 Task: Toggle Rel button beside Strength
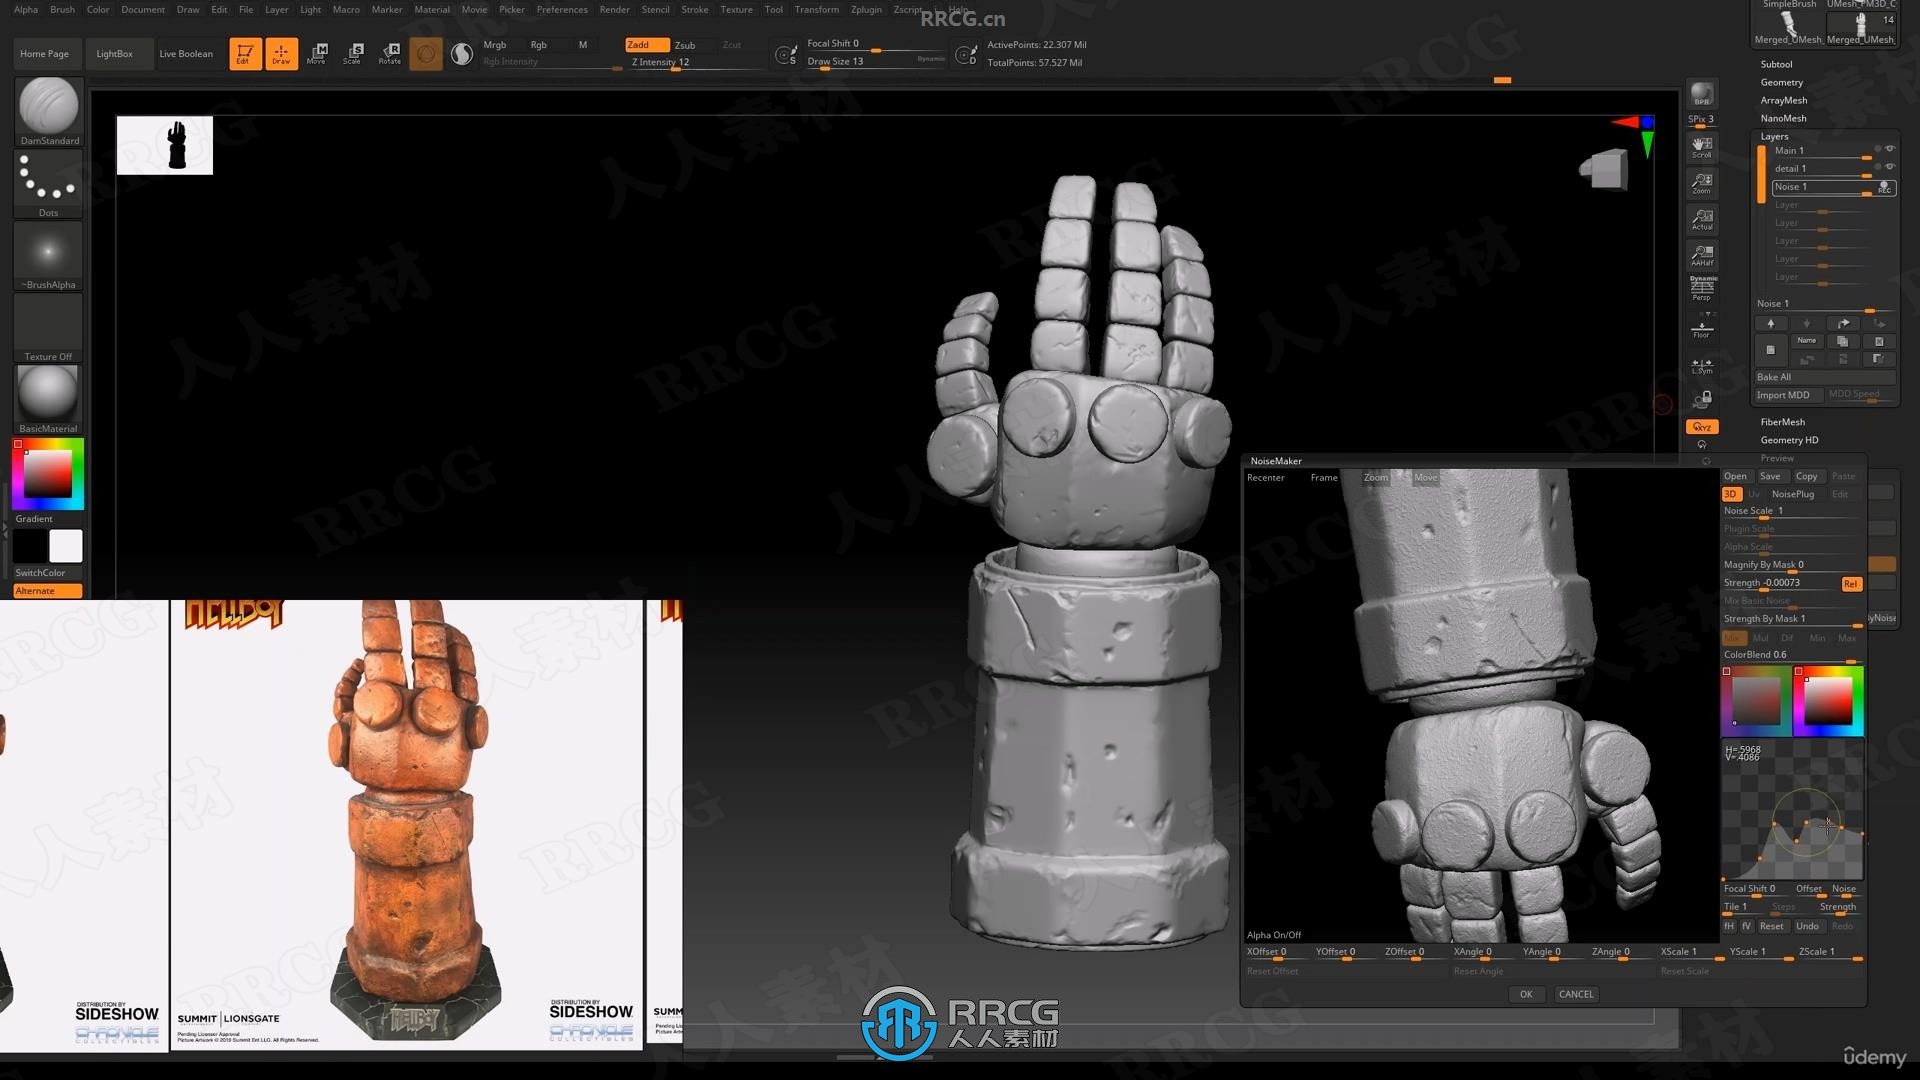(1851, 584)
